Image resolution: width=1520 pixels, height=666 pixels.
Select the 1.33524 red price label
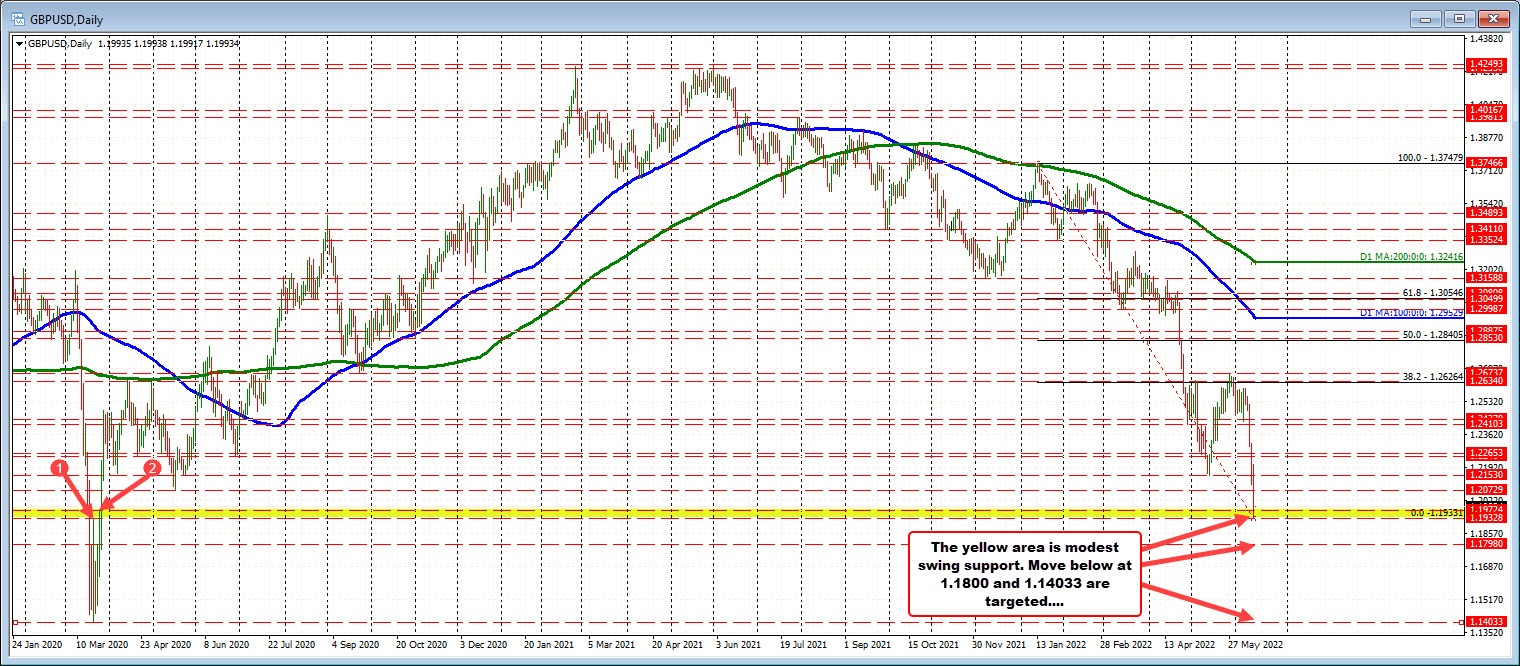[x=1485, y=240]
